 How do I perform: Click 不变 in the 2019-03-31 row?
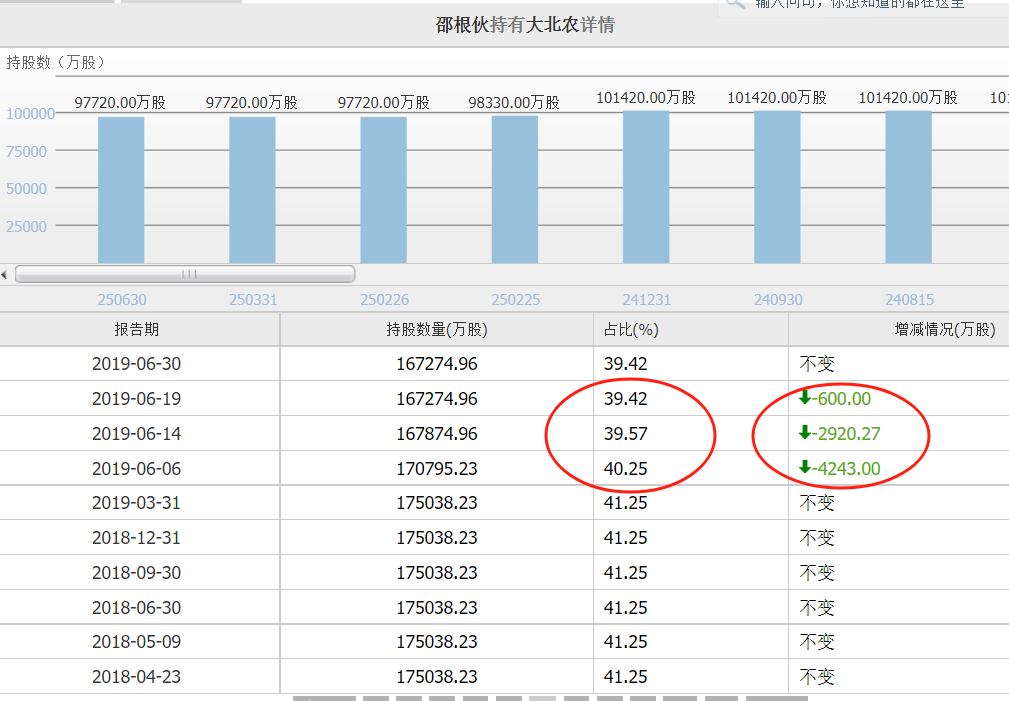pyautogui.click(x=817, y=503)
